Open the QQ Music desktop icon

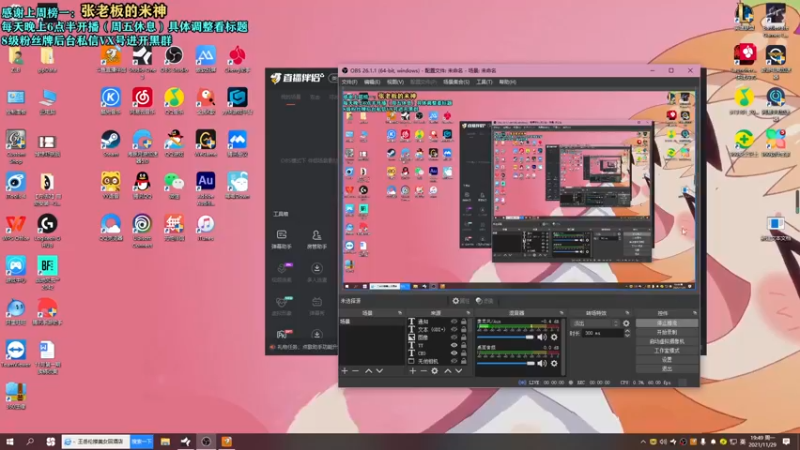[x=174, y=101]
